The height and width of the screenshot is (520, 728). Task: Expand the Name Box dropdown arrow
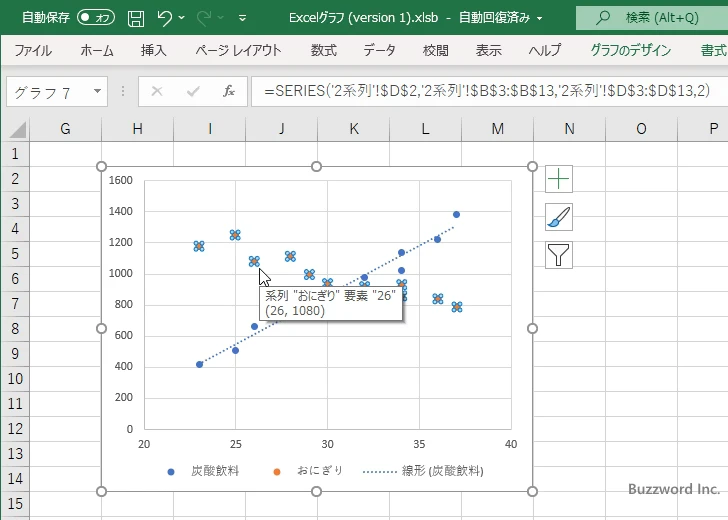coord(98,91)
